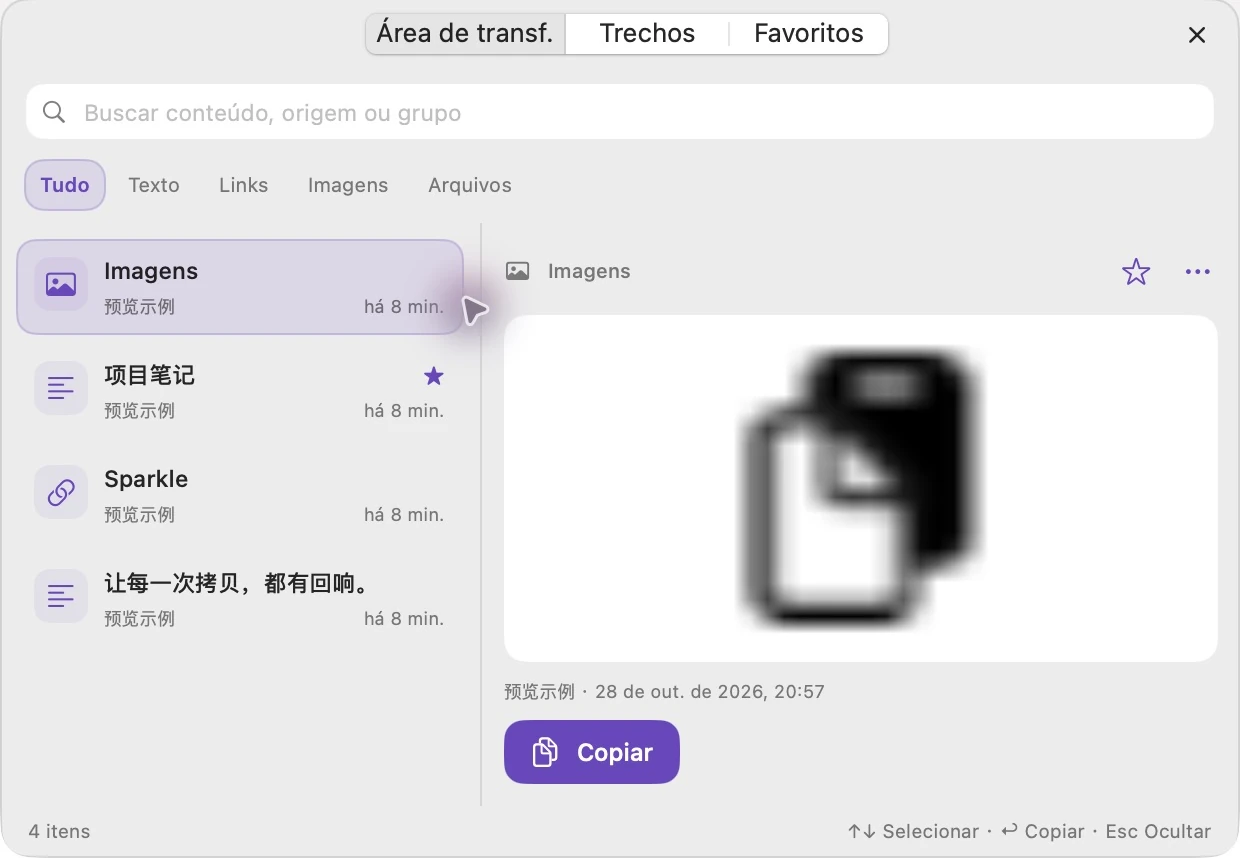Open the Favoritos tab

(808, 33)
